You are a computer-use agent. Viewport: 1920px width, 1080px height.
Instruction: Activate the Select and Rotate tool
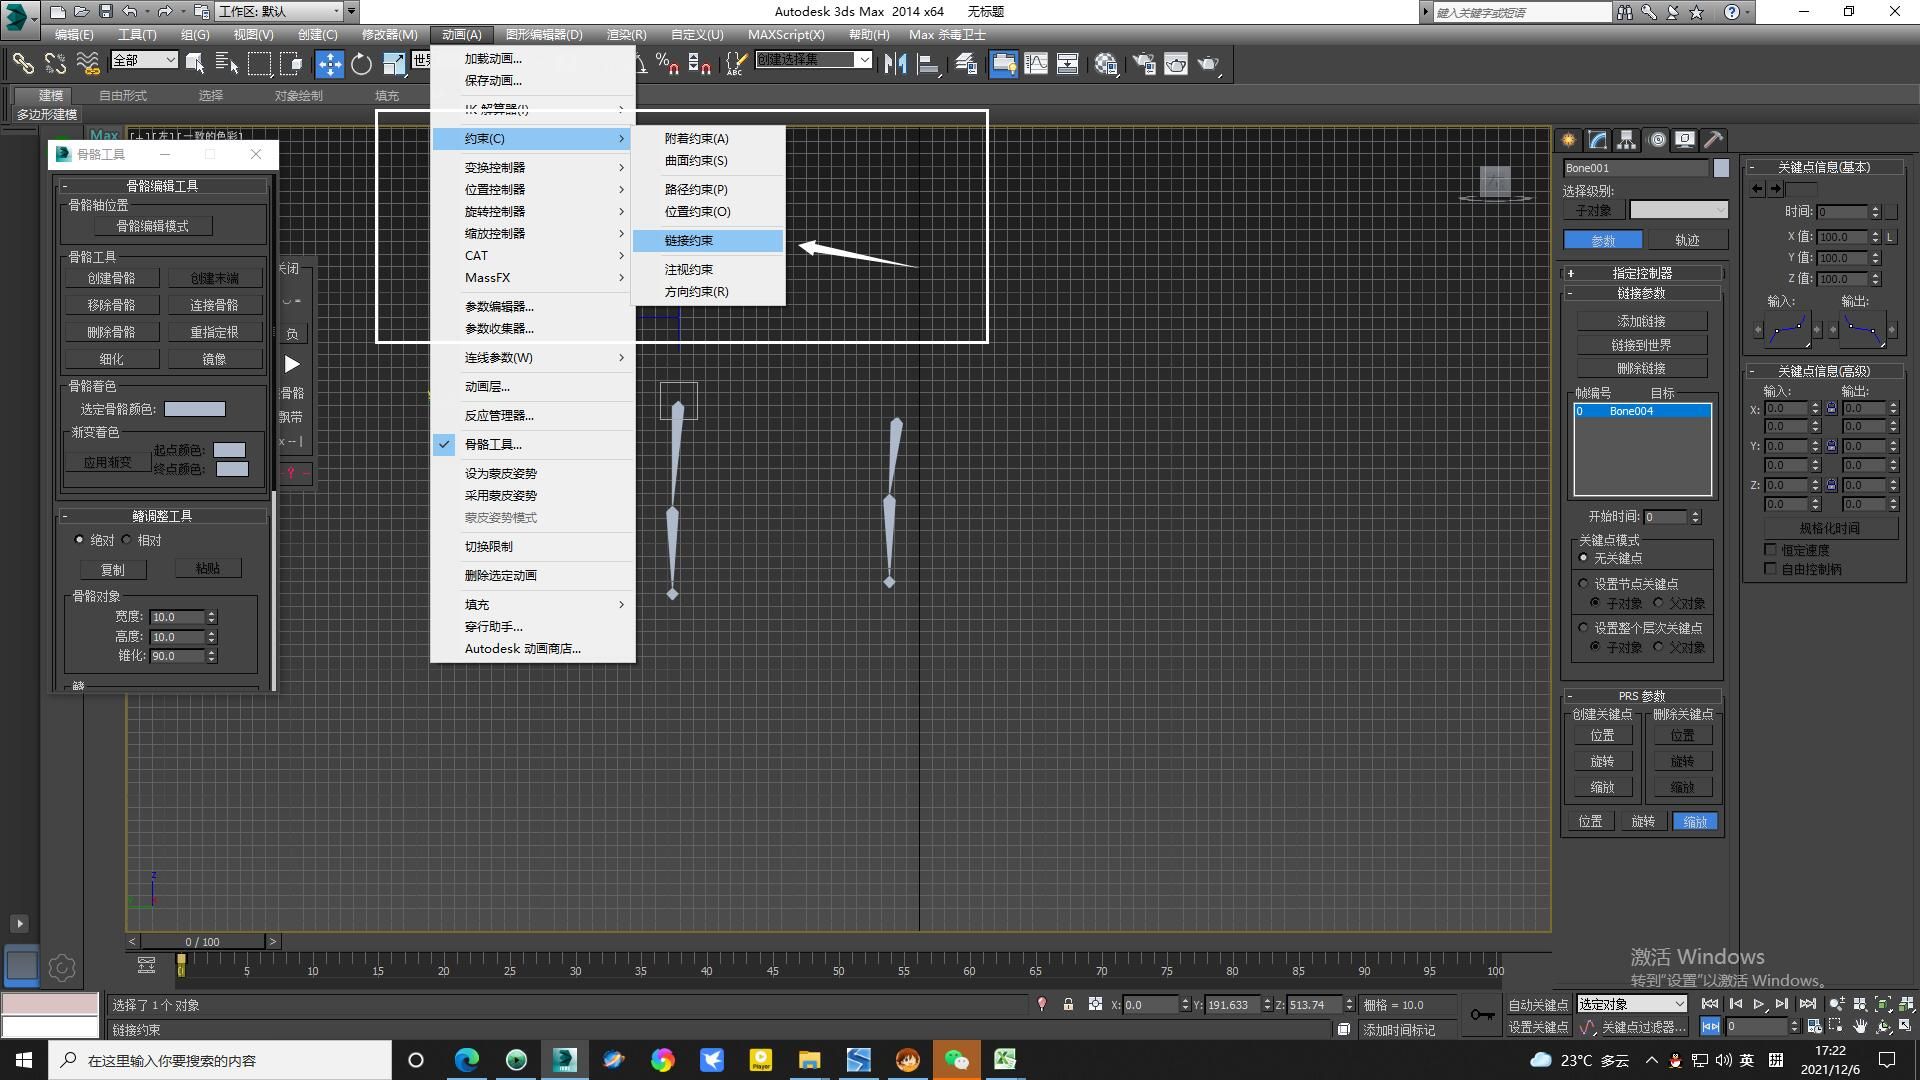361,64
